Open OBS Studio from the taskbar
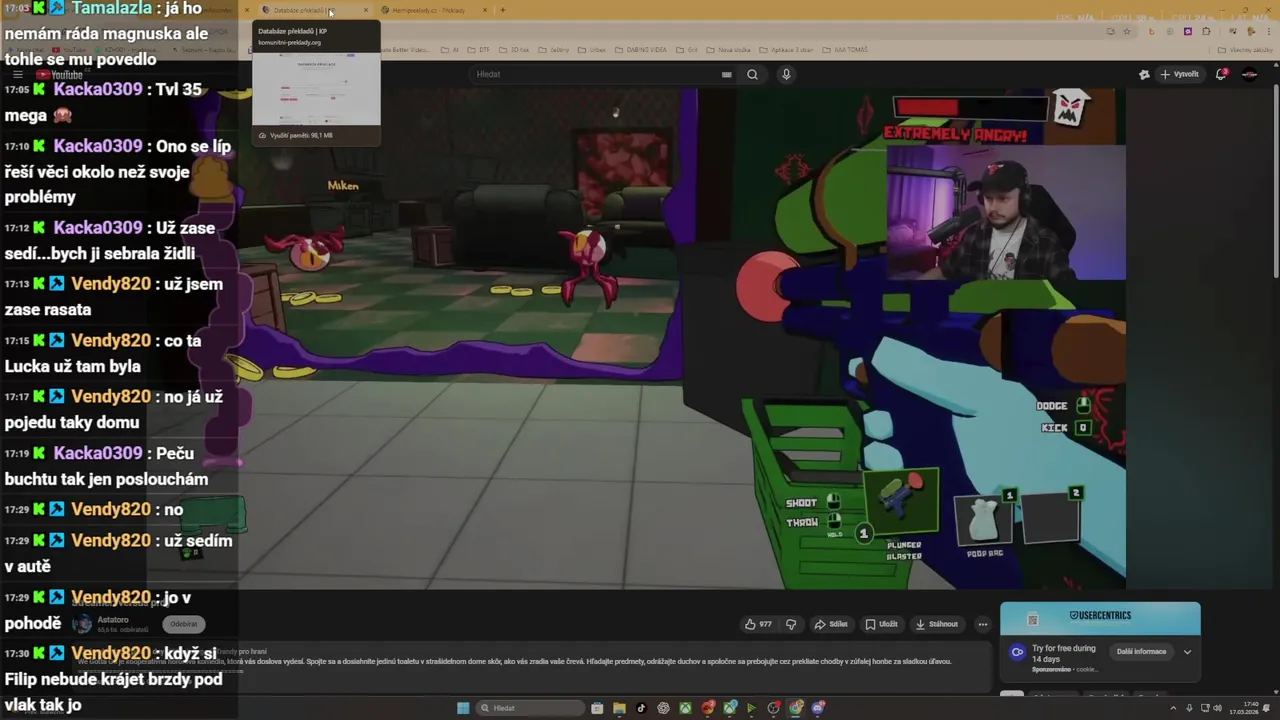This screenshot has width=1280, height=720. click(774, 708)
